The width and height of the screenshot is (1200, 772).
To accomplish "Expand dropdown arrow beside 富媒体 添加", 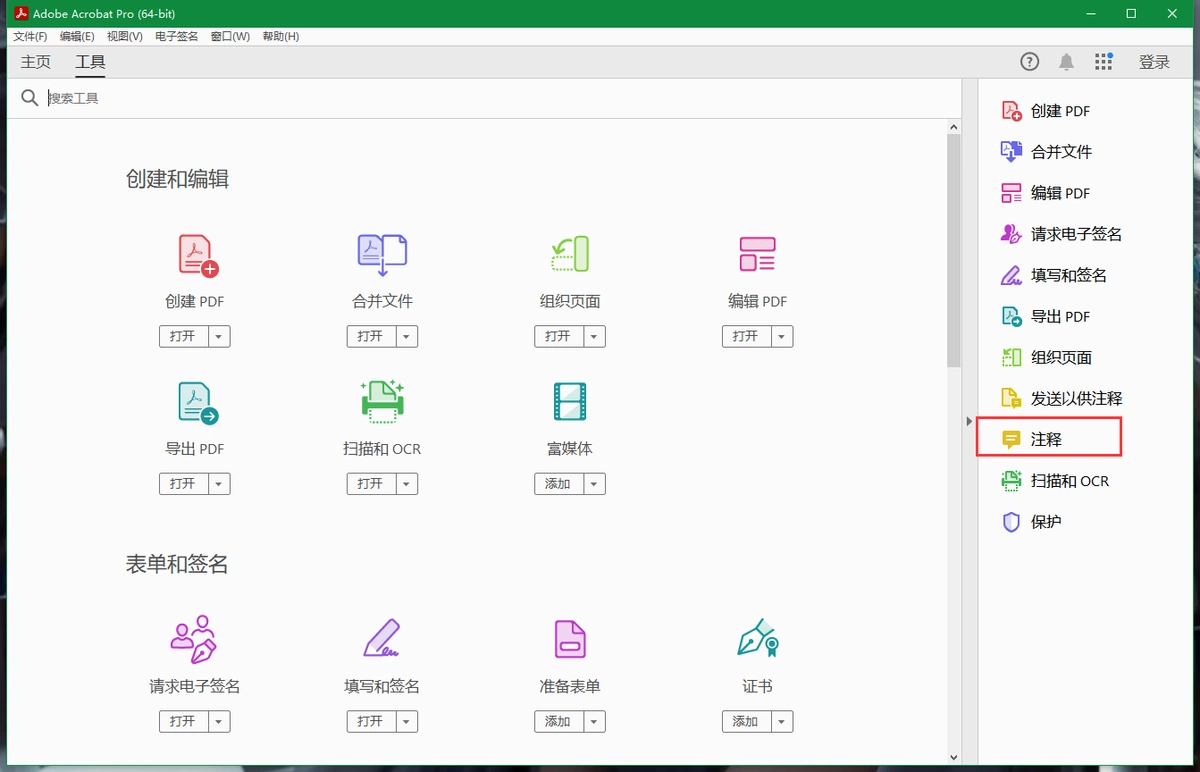I will click(594, 484).
